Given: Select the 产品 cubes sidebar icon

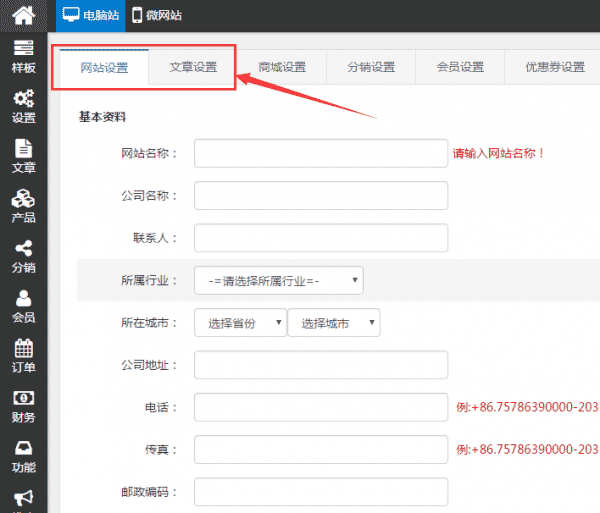Looking at the screenshot, I should coord(23,206).
